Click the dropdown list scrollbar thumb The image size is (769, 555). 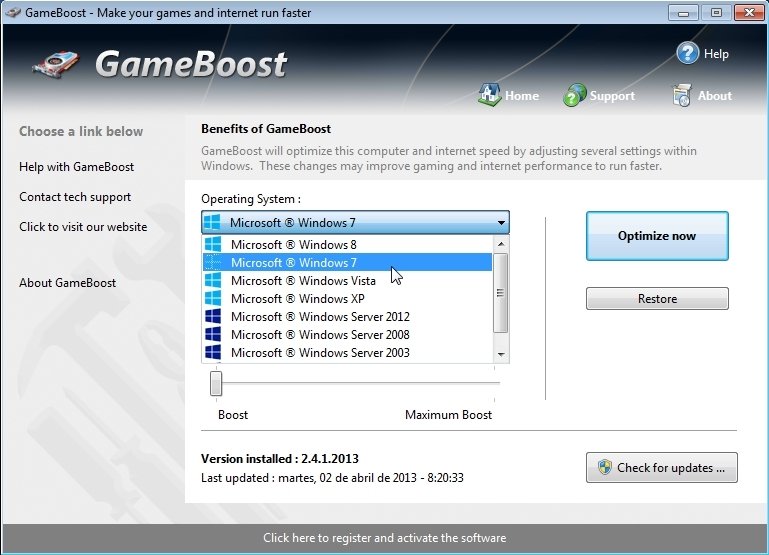coord(501,293)
